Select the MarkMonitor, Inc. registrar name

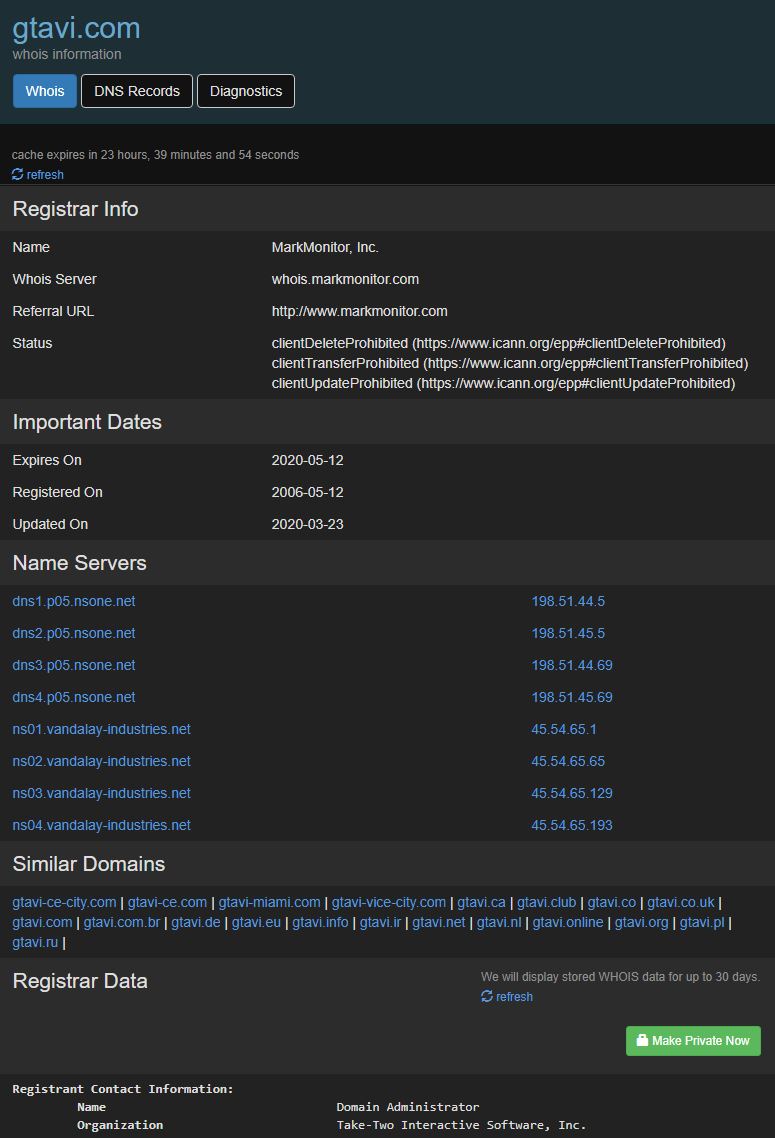click(325, 247)
